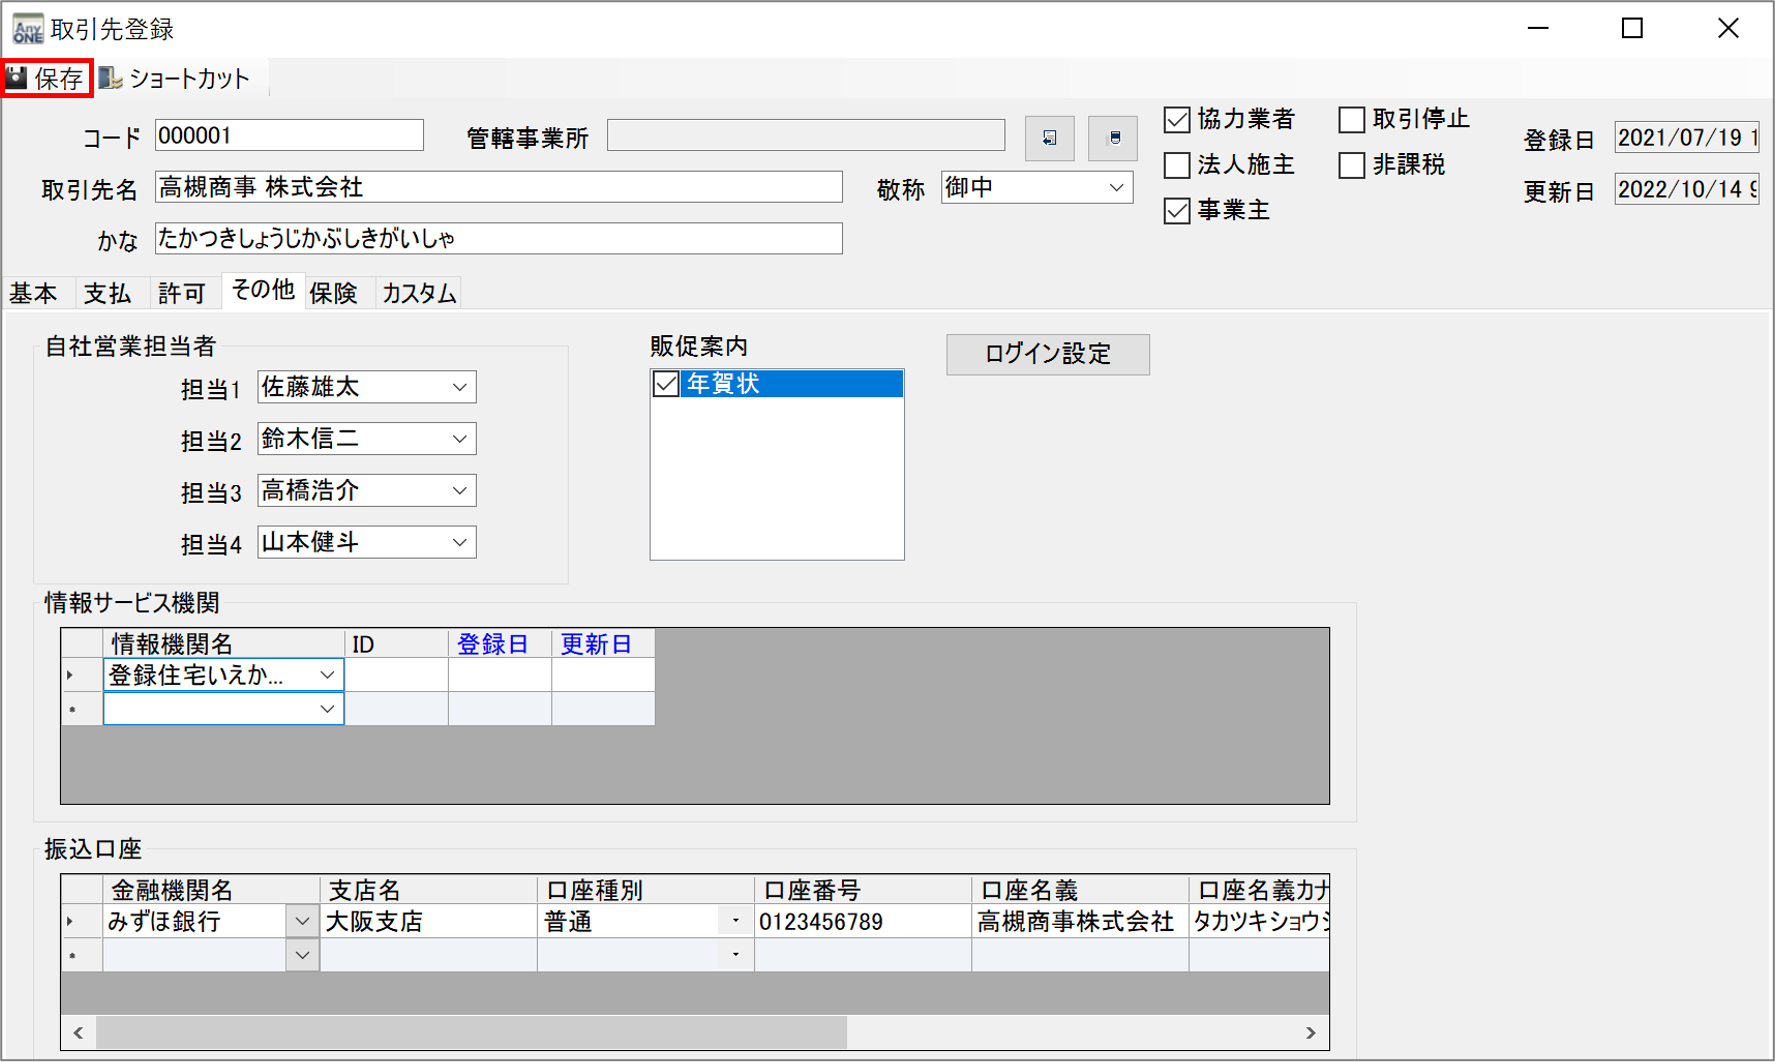Click the 振込口座 horizontal scrollbar thumb
The image size is (1775, 1062).
(470, 1032)
